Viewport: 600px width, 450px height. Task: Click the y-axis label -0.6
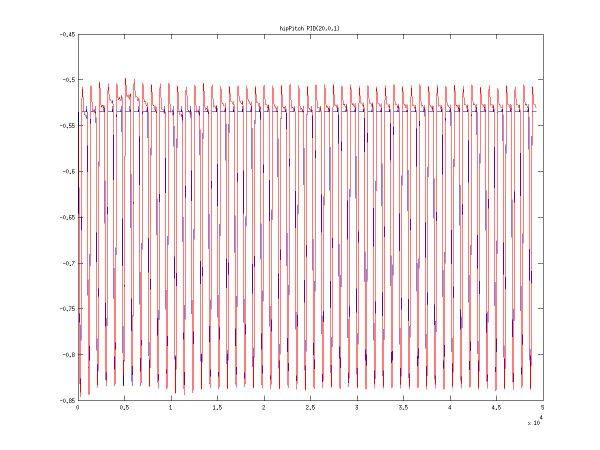69,171
